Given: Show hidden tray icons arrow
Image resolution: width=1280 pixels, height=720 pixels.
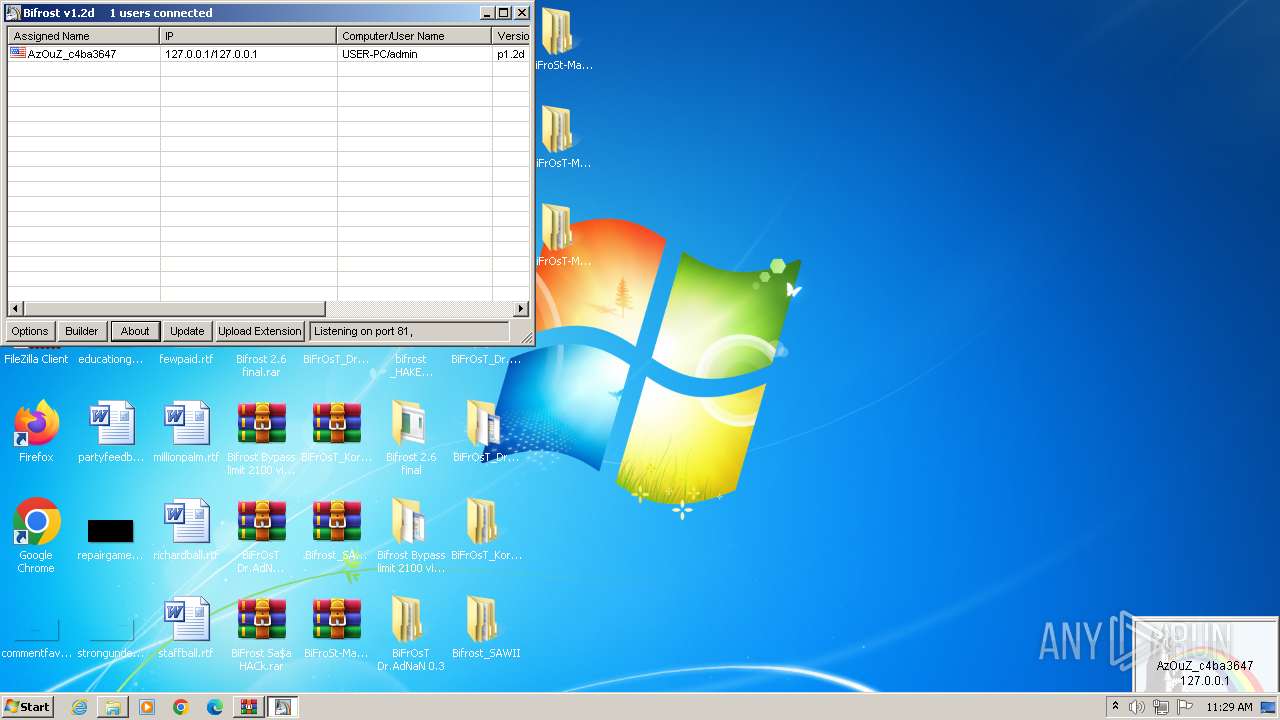Looking at the screenshot, I should (1115, 707).
